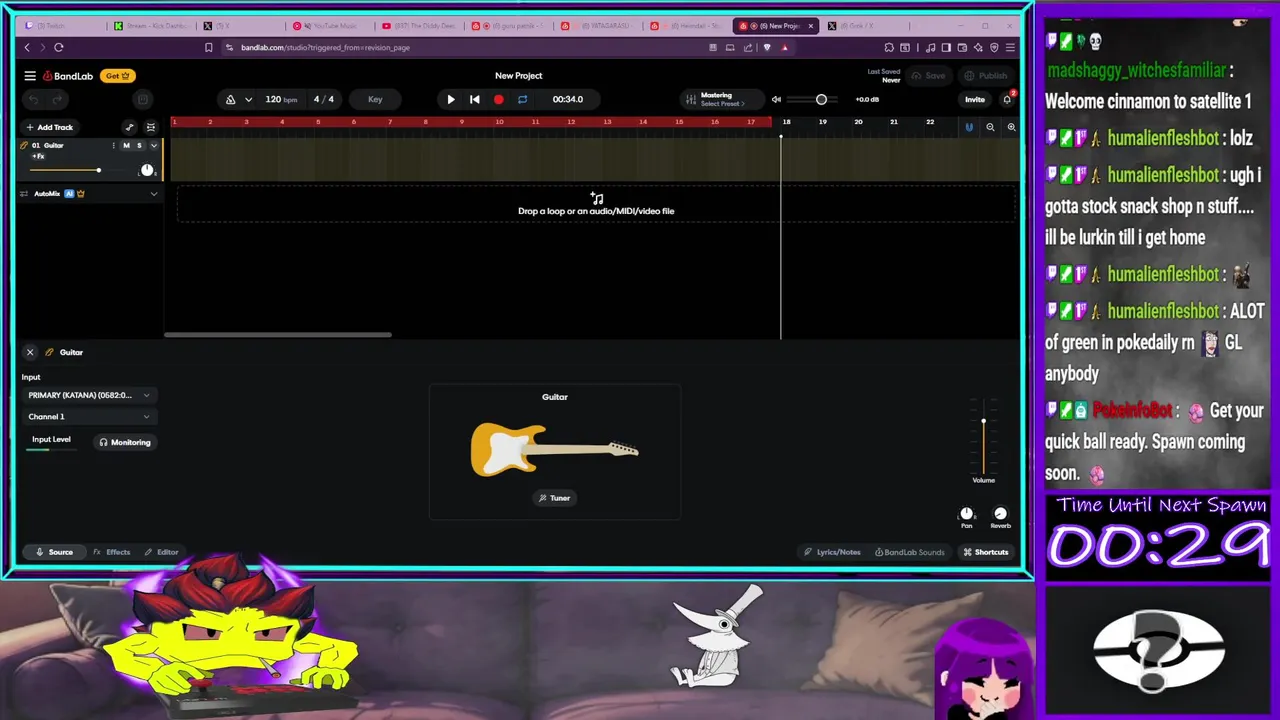Reload the browser page
The image size is (1280, 720).
tap(59, 47)
